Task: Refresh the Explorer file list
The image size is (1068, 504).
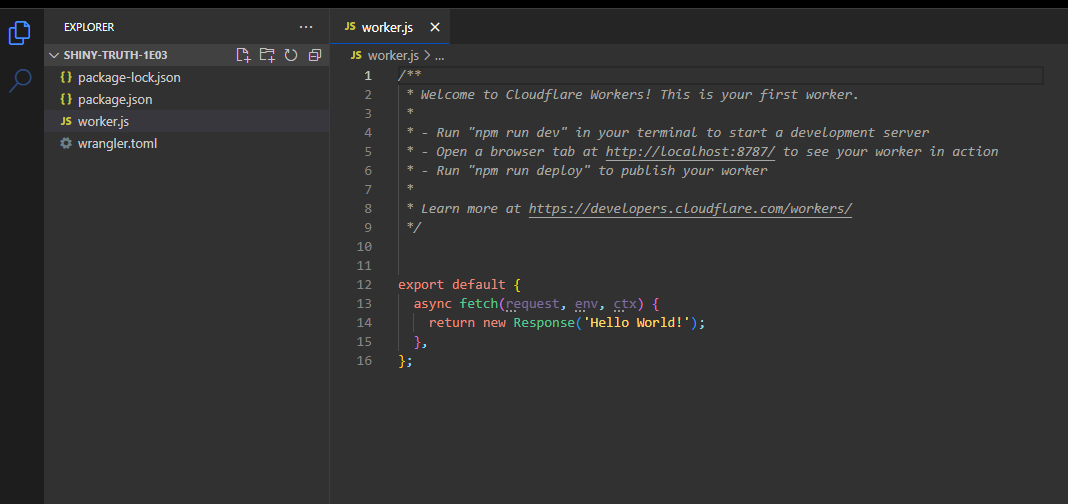Action: tap(291, 55)
